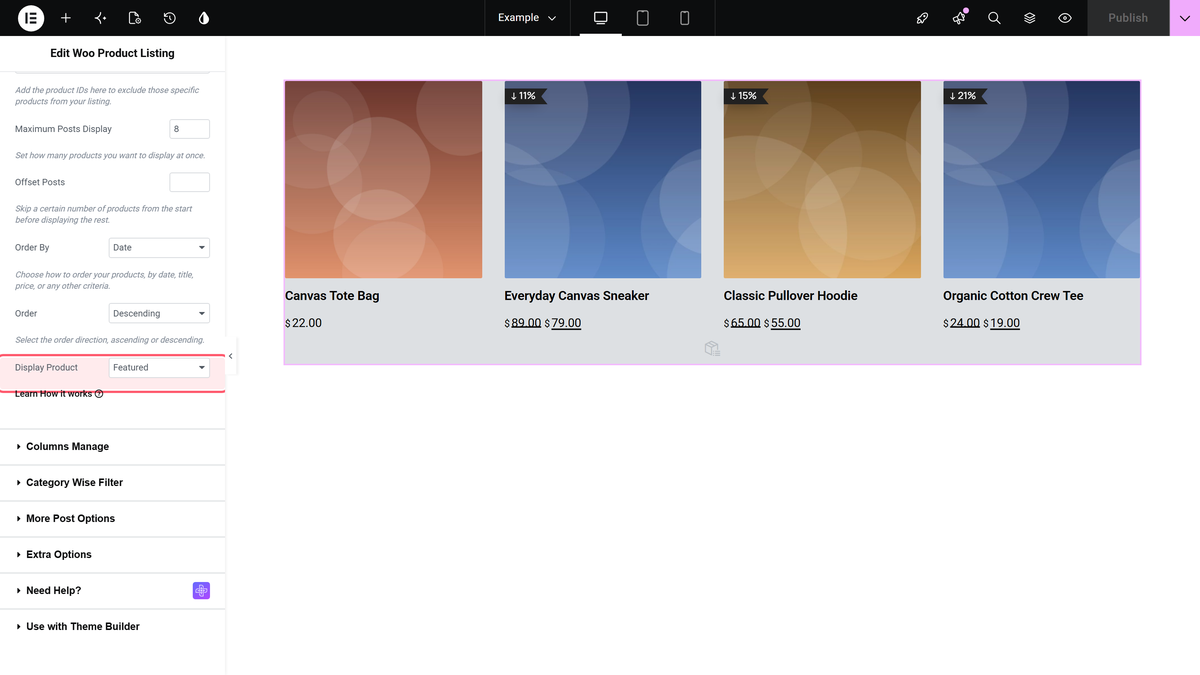Click the purple icon in Need Help row
This screenshot has height=675, width=1200.
coord(201,591)
